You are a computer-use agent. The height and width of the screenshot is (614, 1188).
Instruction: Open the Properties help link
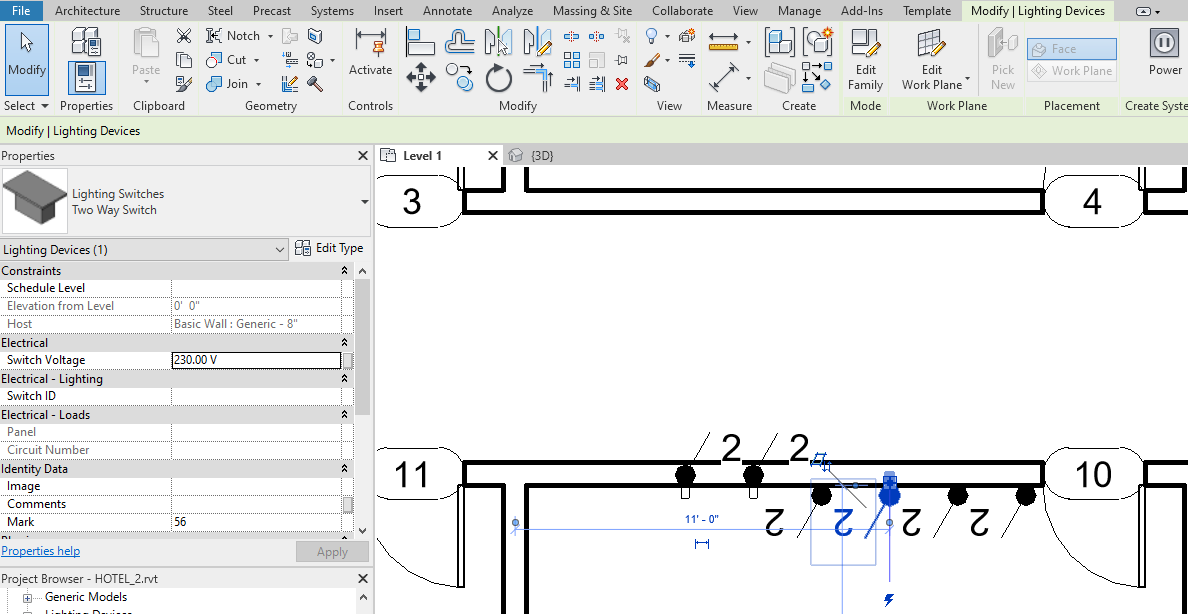40,550
